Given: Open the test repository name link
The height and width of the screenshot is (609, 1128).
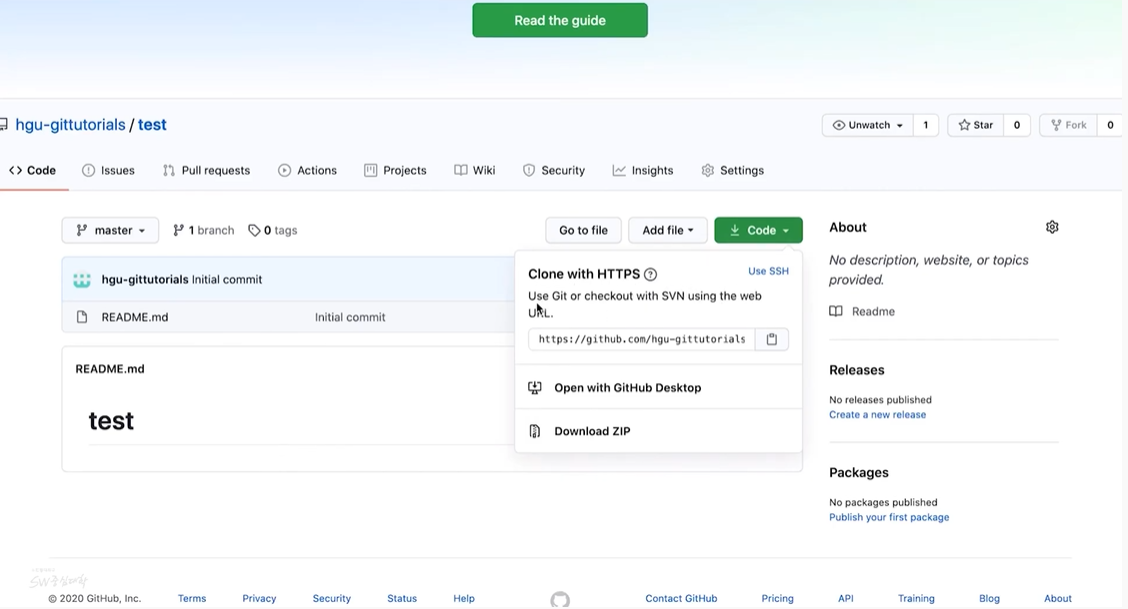Looking at the screenshot, I should pos(152,124).
